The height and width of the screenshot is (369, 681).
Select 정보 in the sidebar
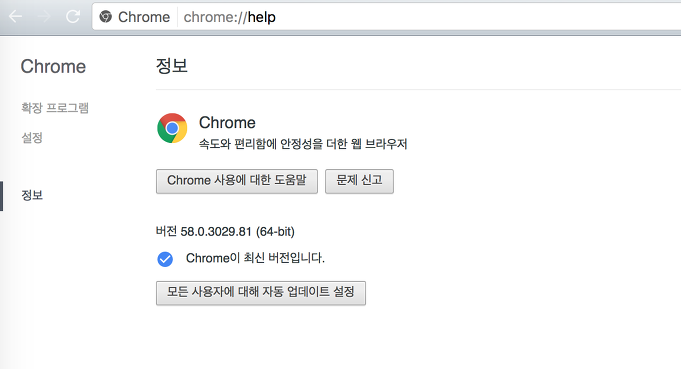point(32,195)
